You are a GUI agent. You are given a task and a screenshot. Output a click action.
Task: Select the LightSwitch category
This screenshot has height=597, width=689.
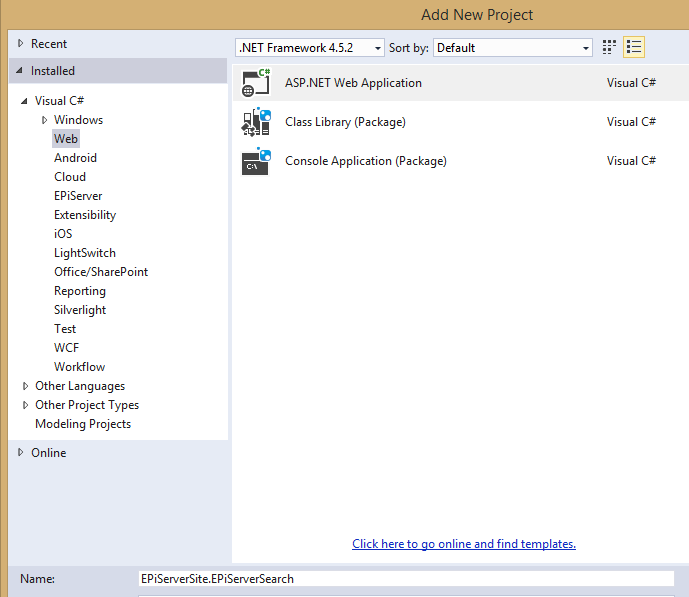click(x=85, y=253)
